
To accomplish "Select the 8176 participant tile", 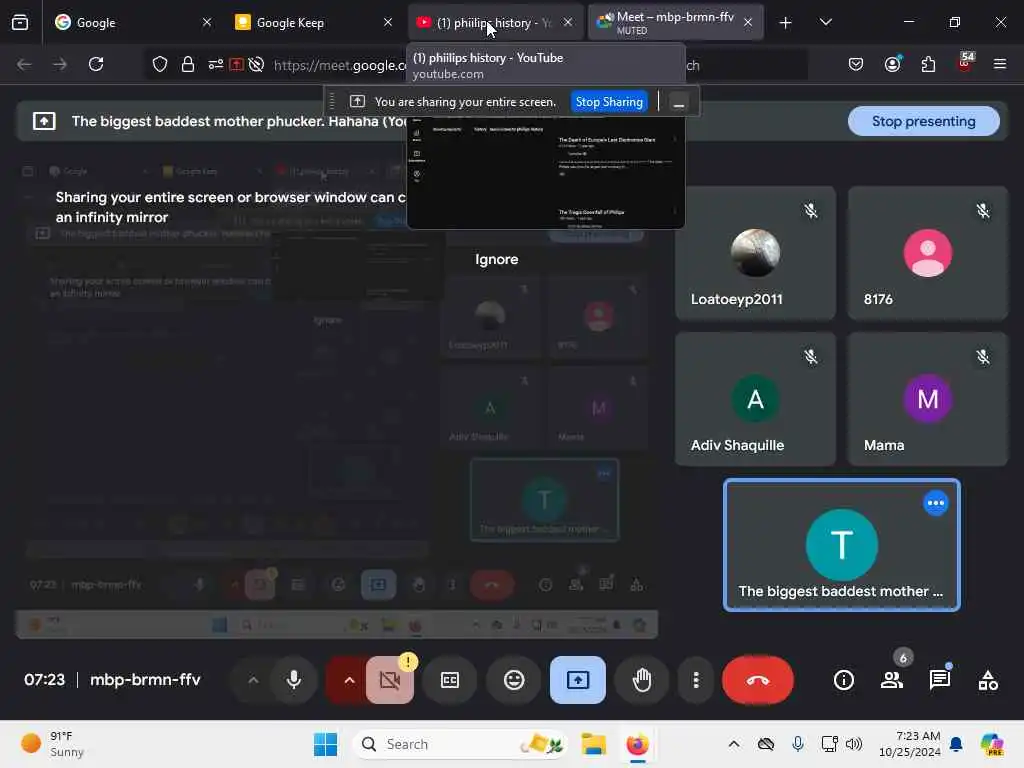I will point(927,253).
